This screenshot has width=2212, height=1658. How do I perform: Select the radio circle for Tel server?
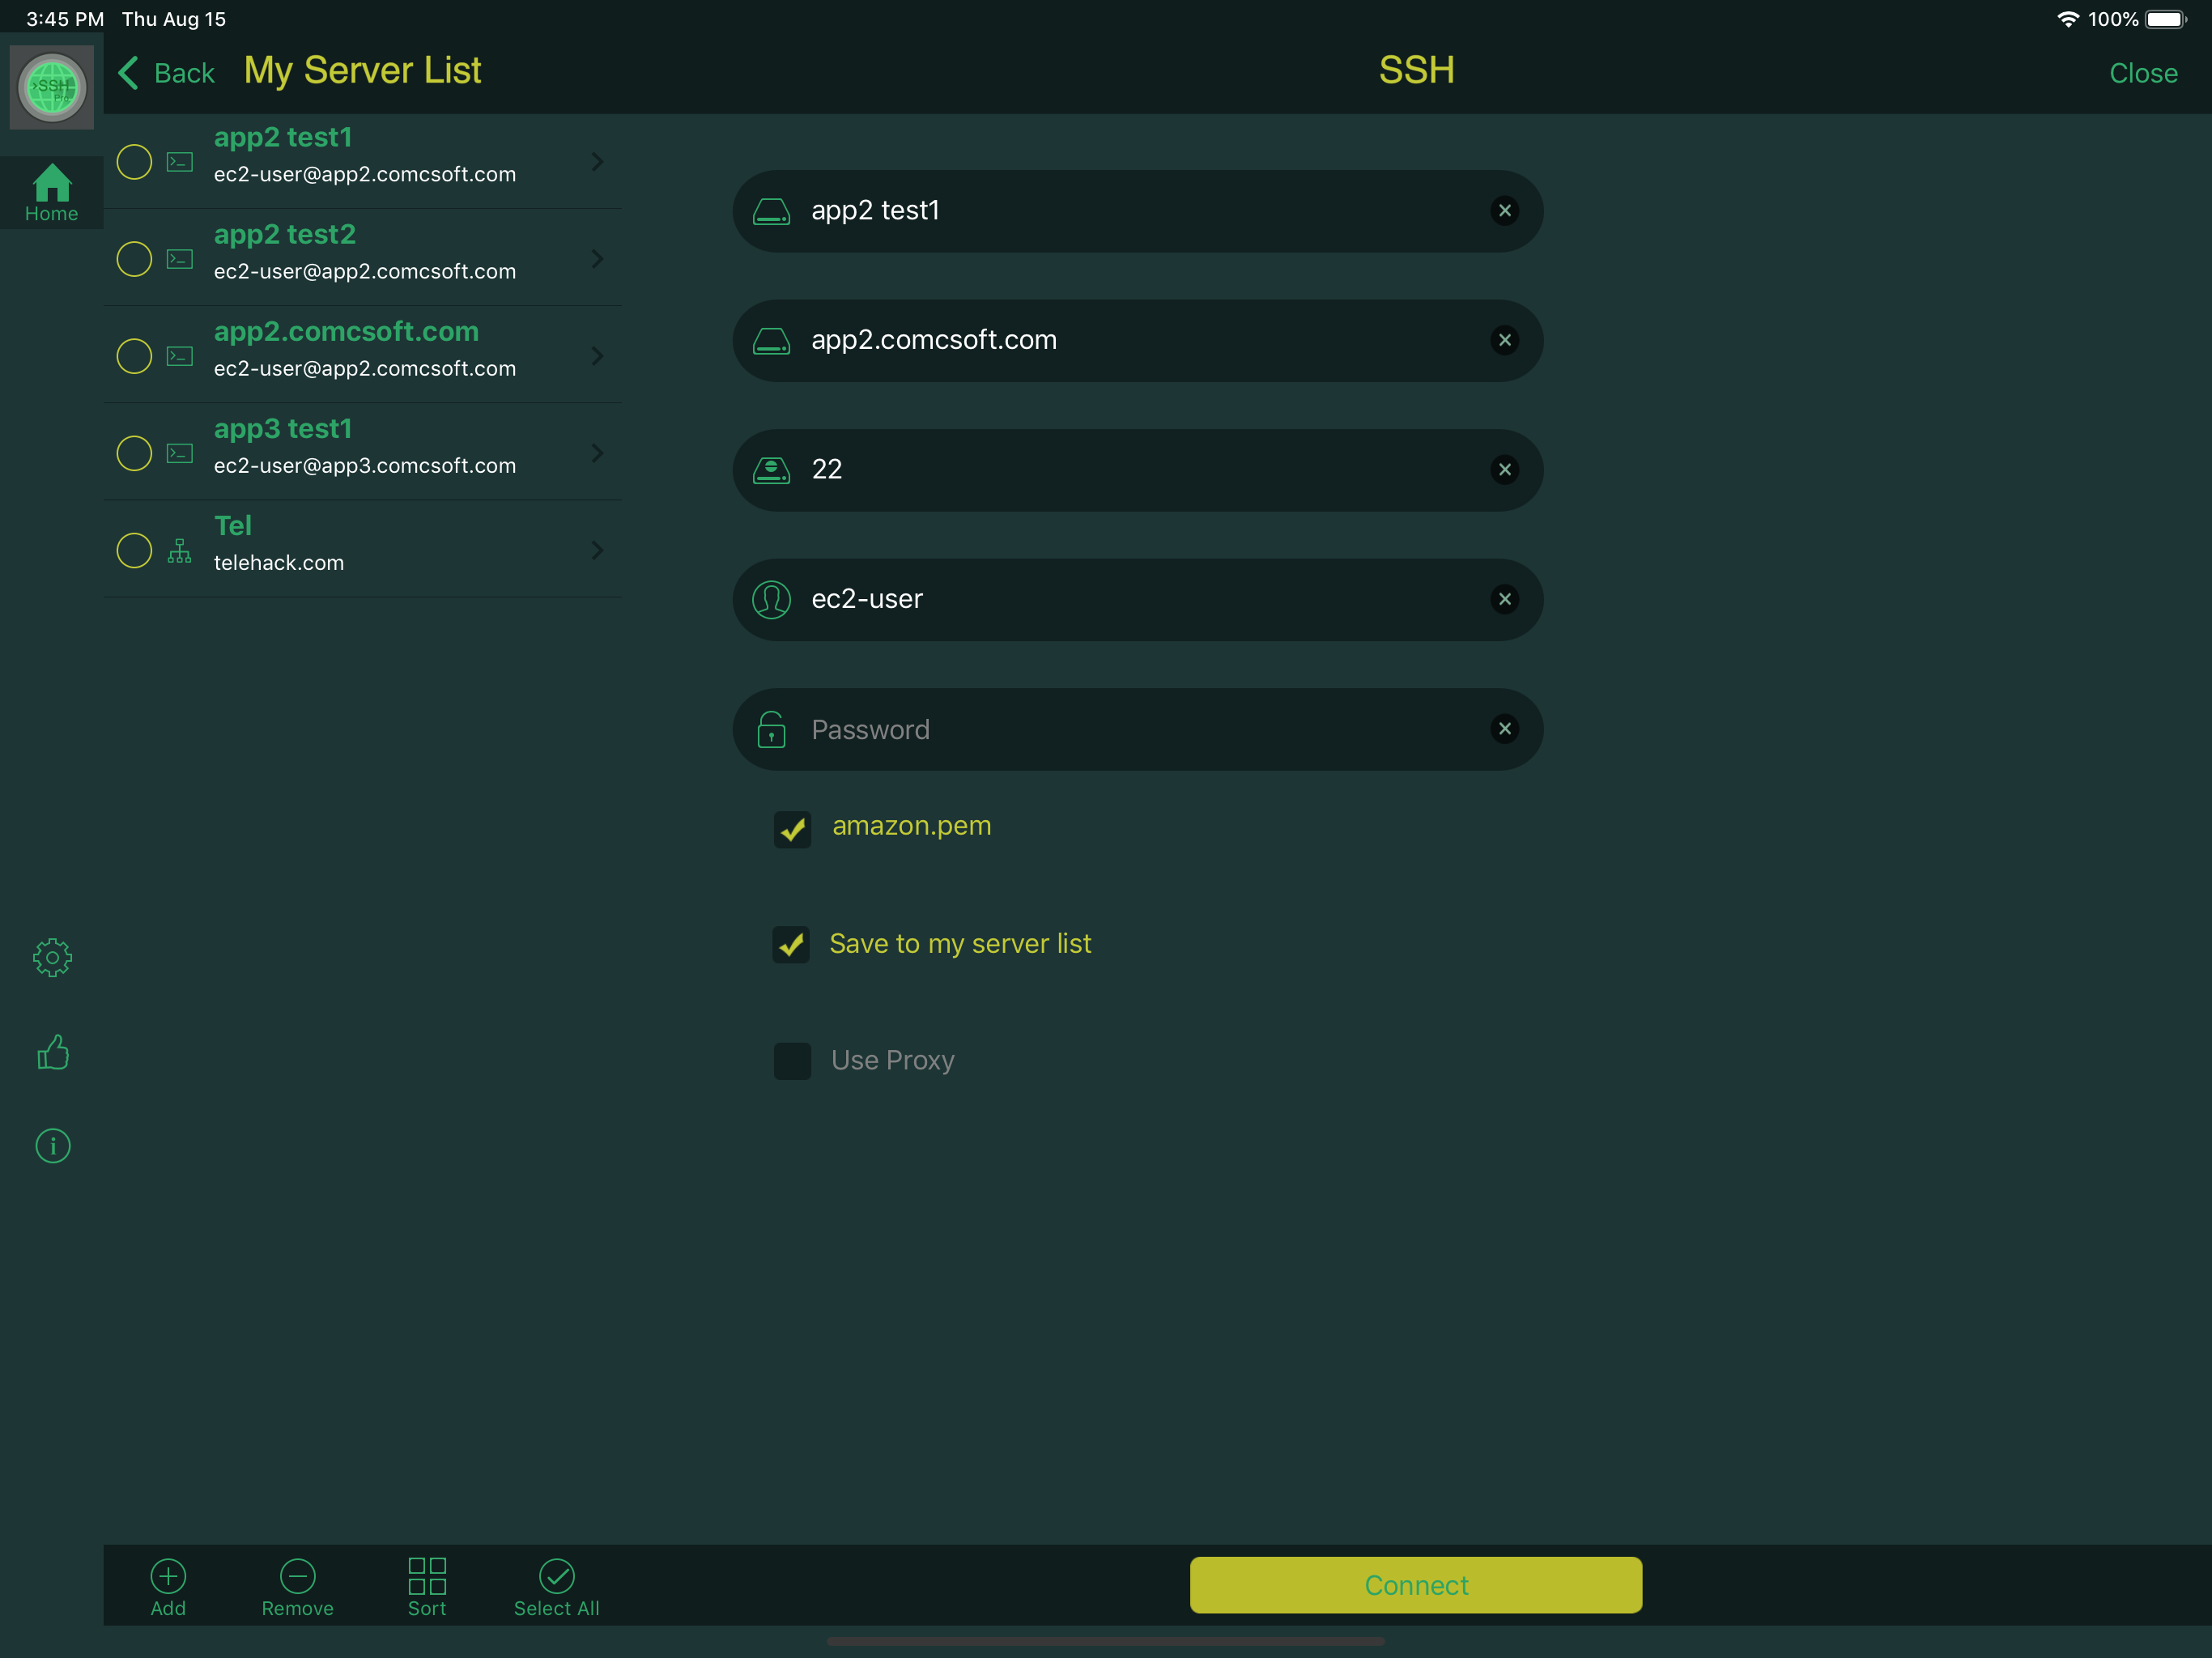click(134, 550)
